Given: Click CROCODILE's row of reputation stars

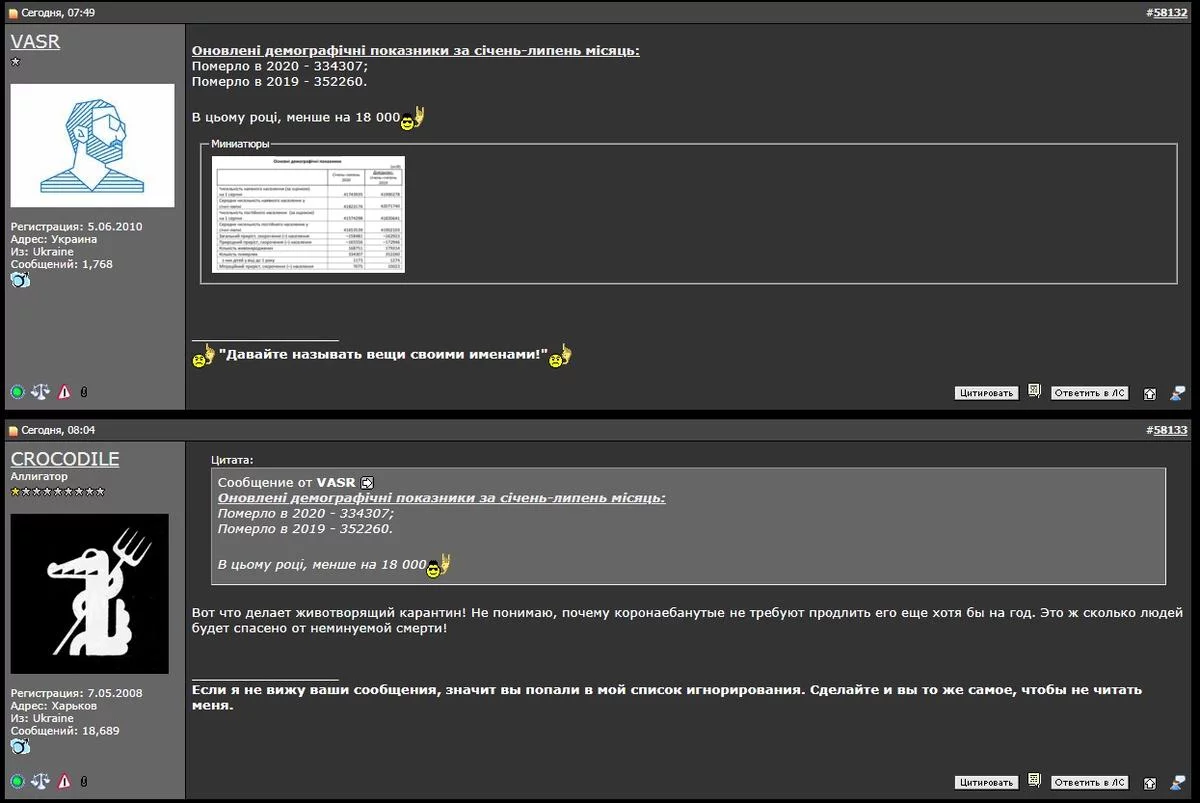Looking at the screenshot, I should 58,492.
